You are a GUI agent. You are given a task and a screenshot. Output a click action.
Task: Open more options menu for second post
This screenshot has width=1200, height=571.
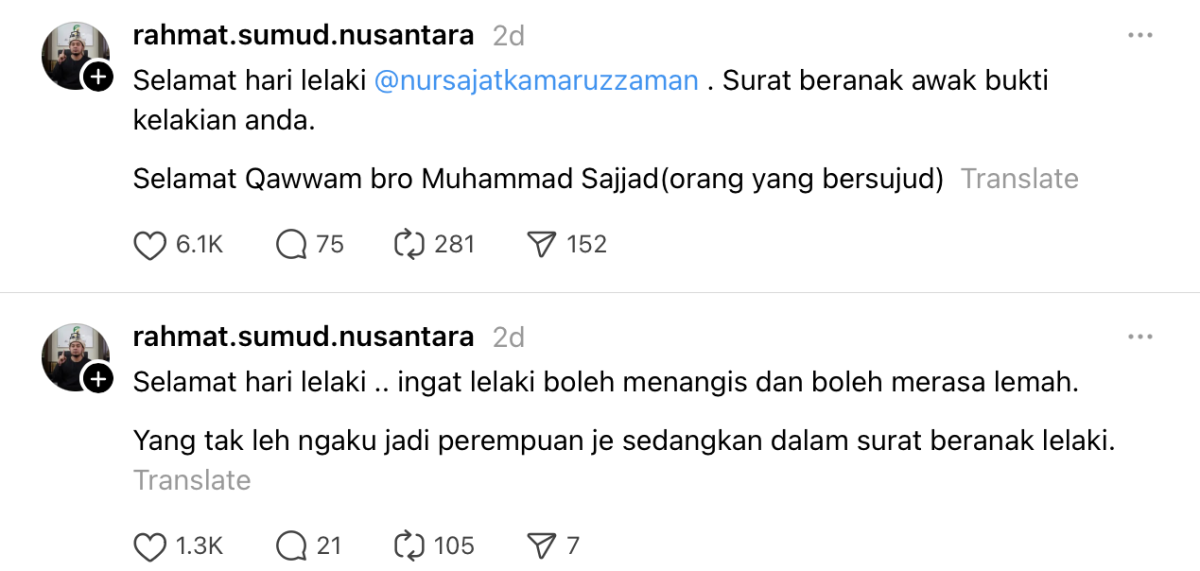[x=1140, y=337]
